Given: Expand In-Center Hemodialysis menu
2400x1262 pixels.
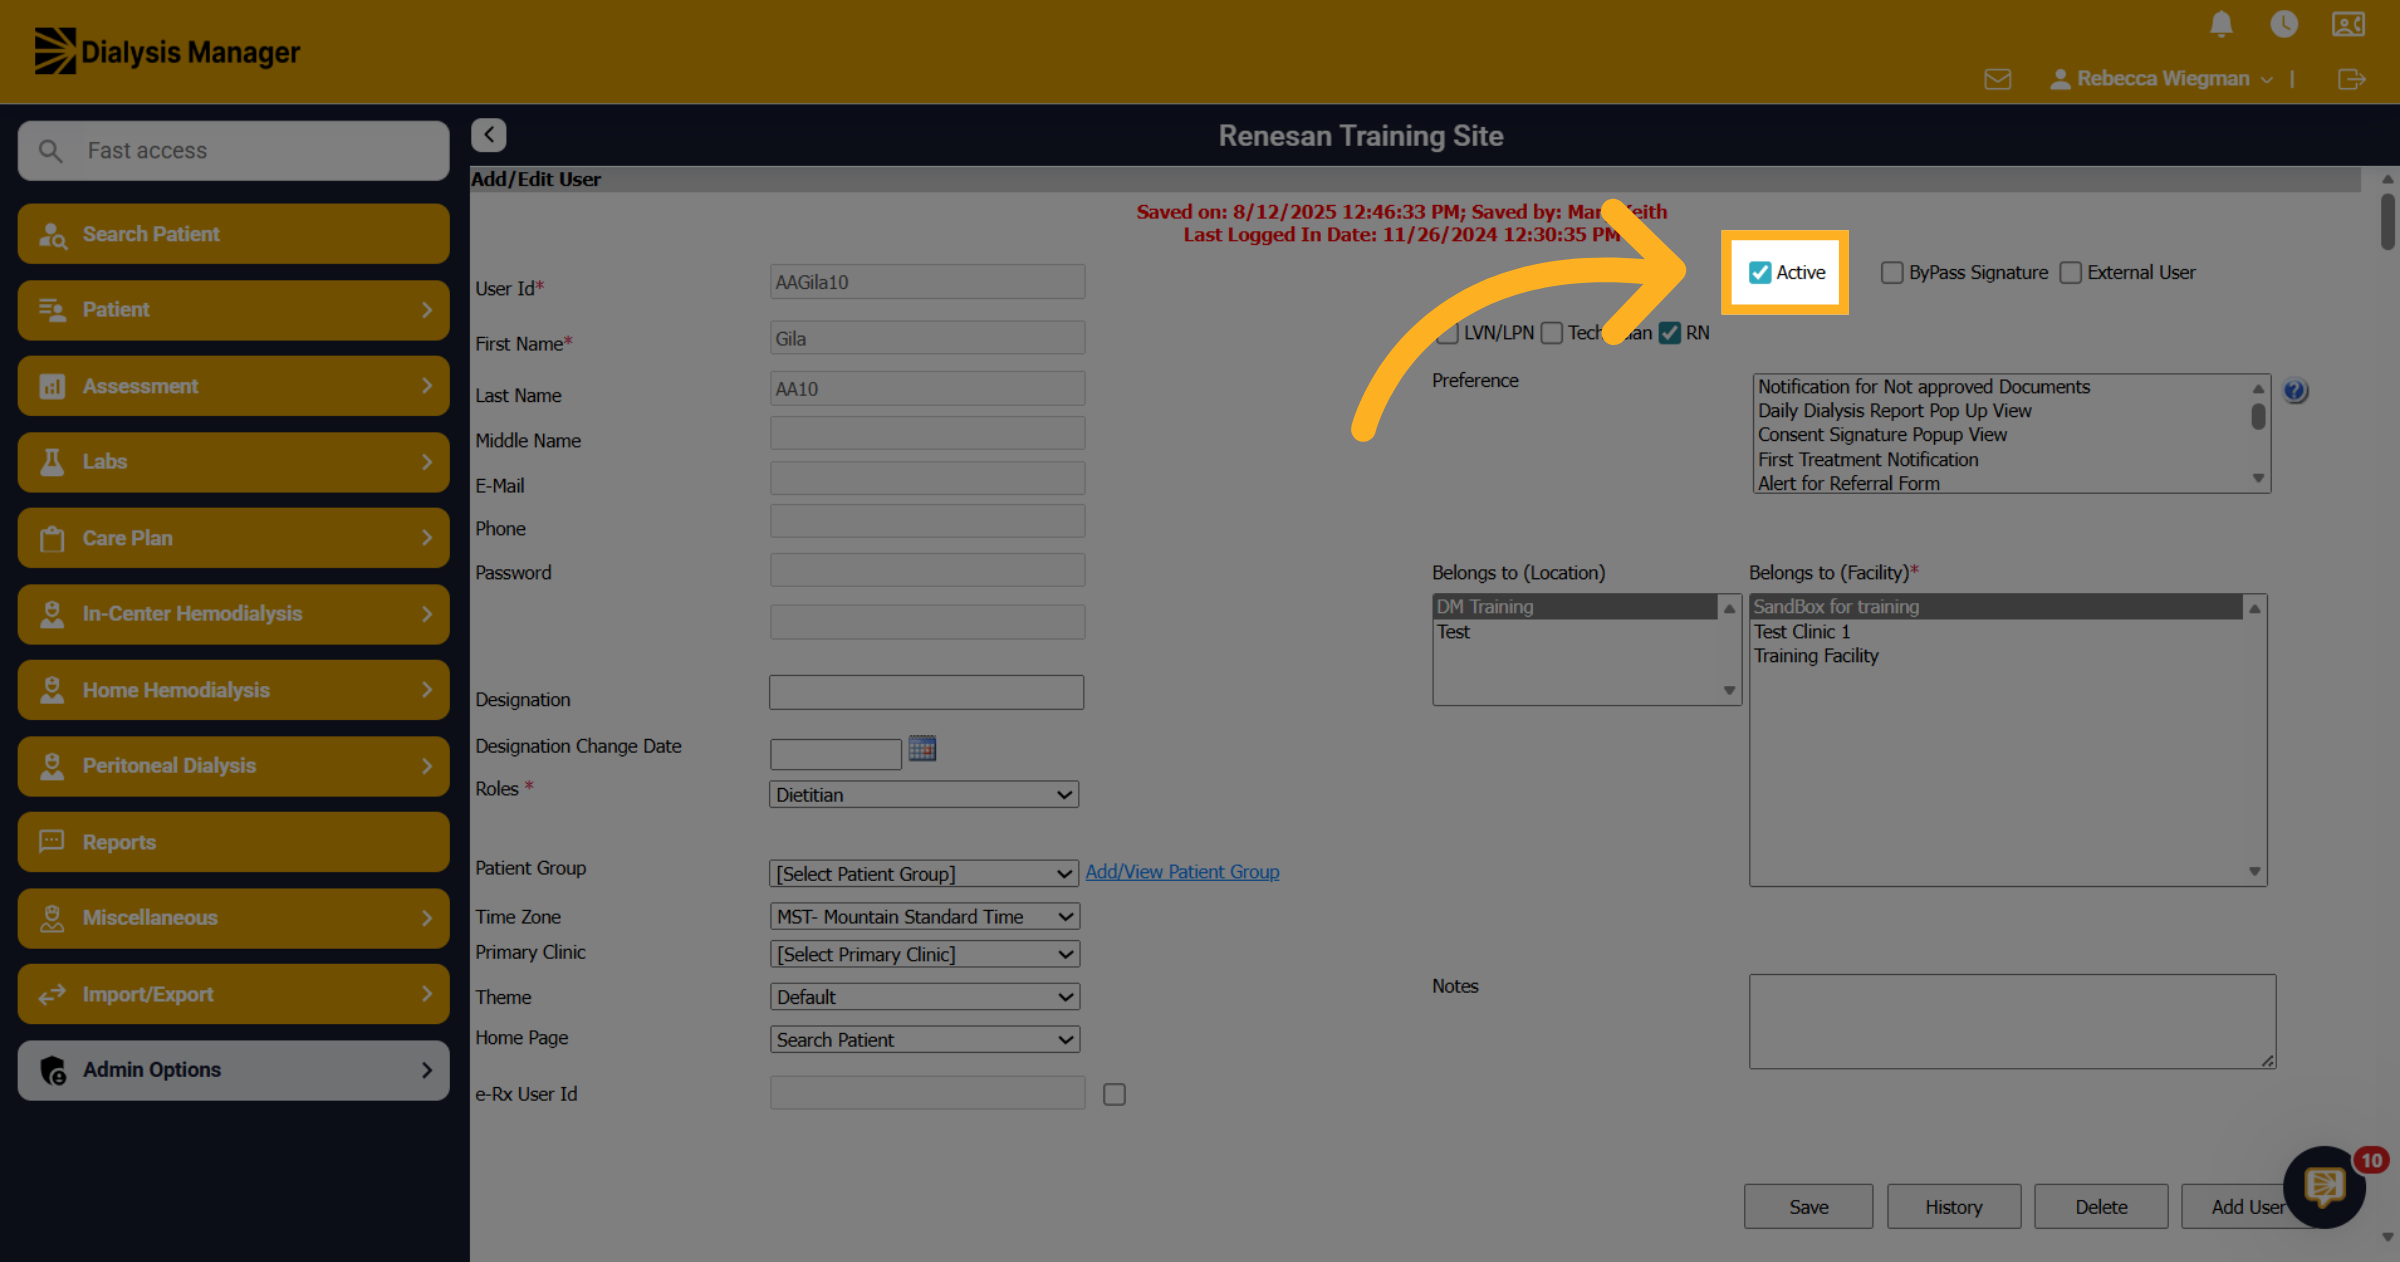Looking at the screenshot, I should (x=233, y=614).
